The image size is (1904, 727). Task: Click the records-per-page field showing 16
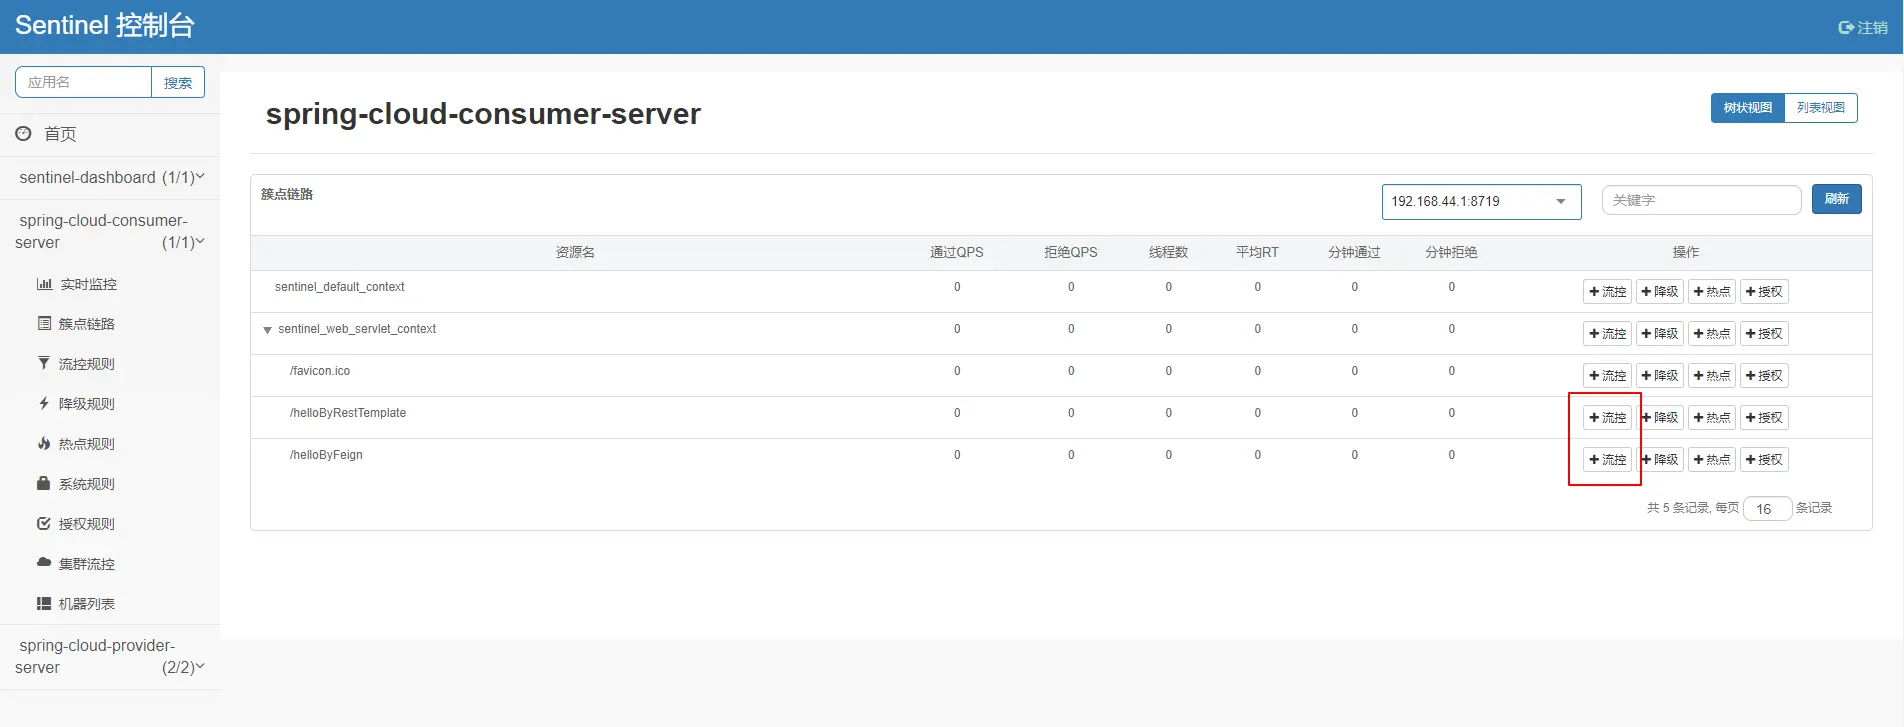point(1767,509)
